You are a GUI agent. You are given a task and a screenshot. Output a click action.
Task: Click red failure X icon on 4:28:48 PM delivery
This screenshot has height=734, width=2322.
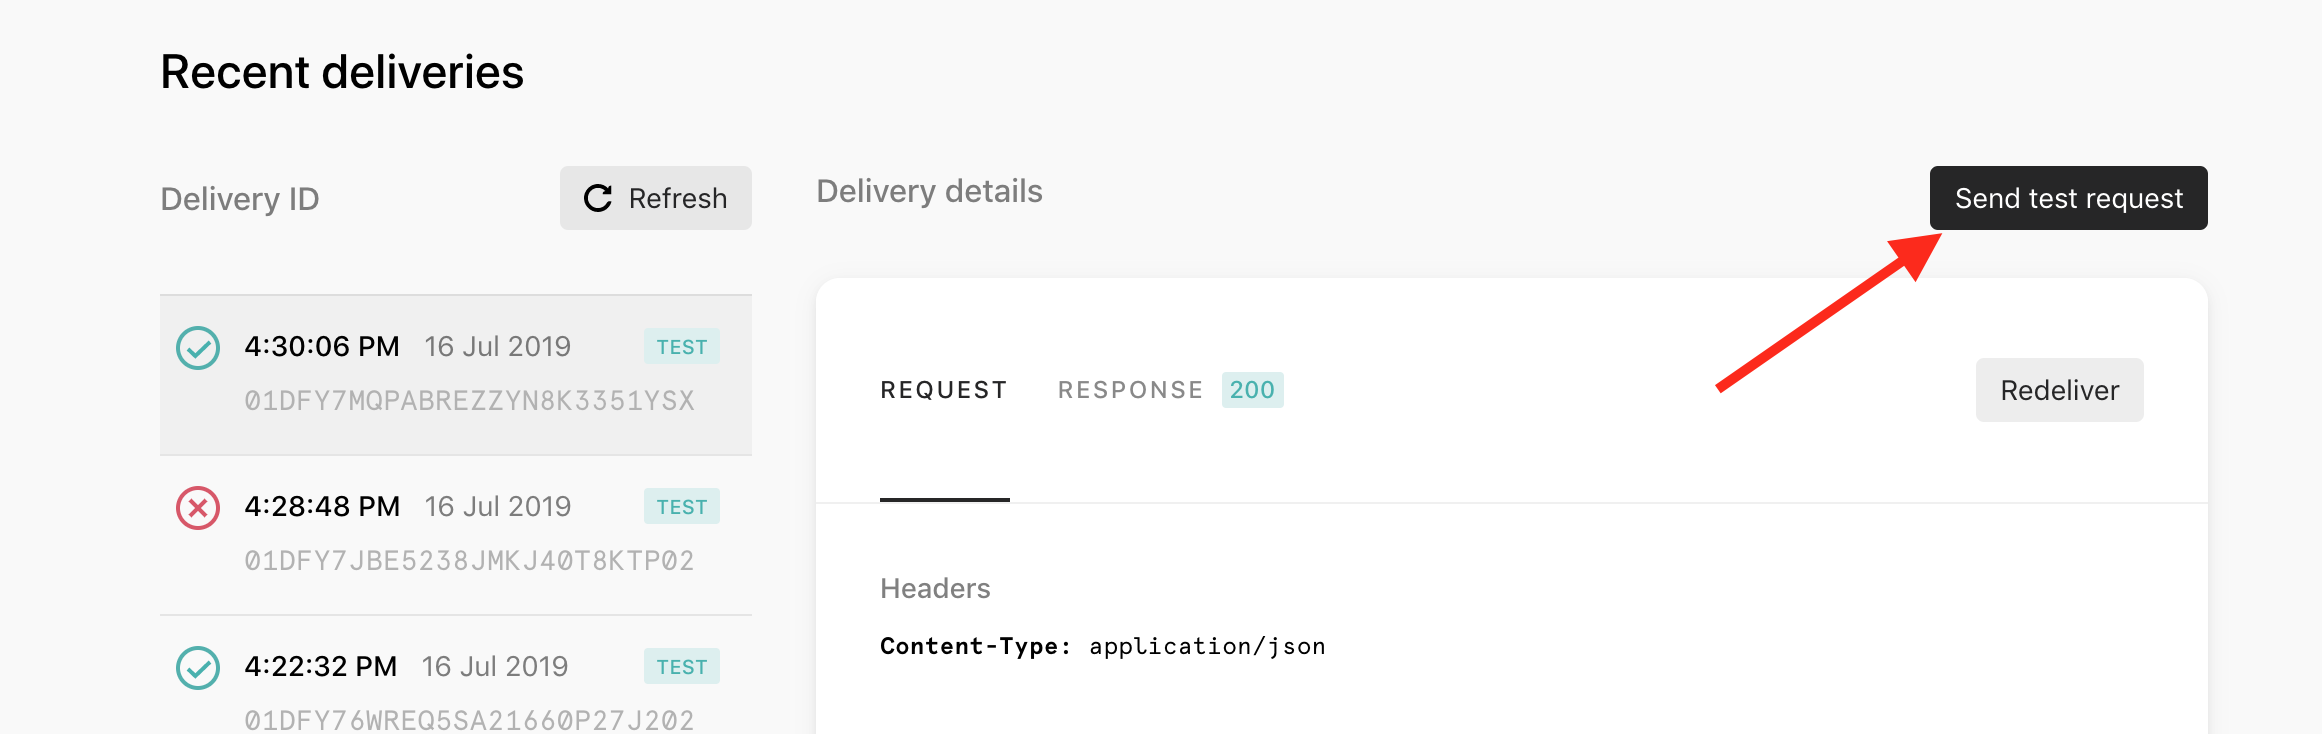coord(198,508)
